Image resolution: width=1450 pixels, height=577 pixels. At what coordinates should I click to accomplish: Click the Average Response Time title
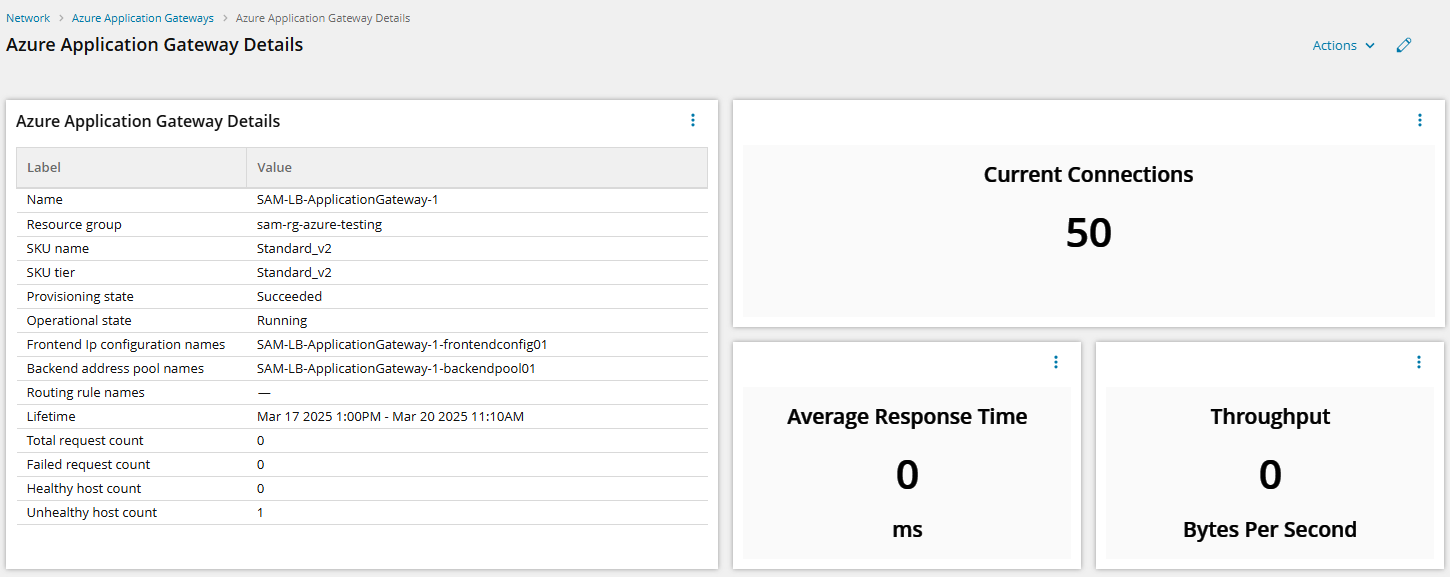tap(907, 417)
